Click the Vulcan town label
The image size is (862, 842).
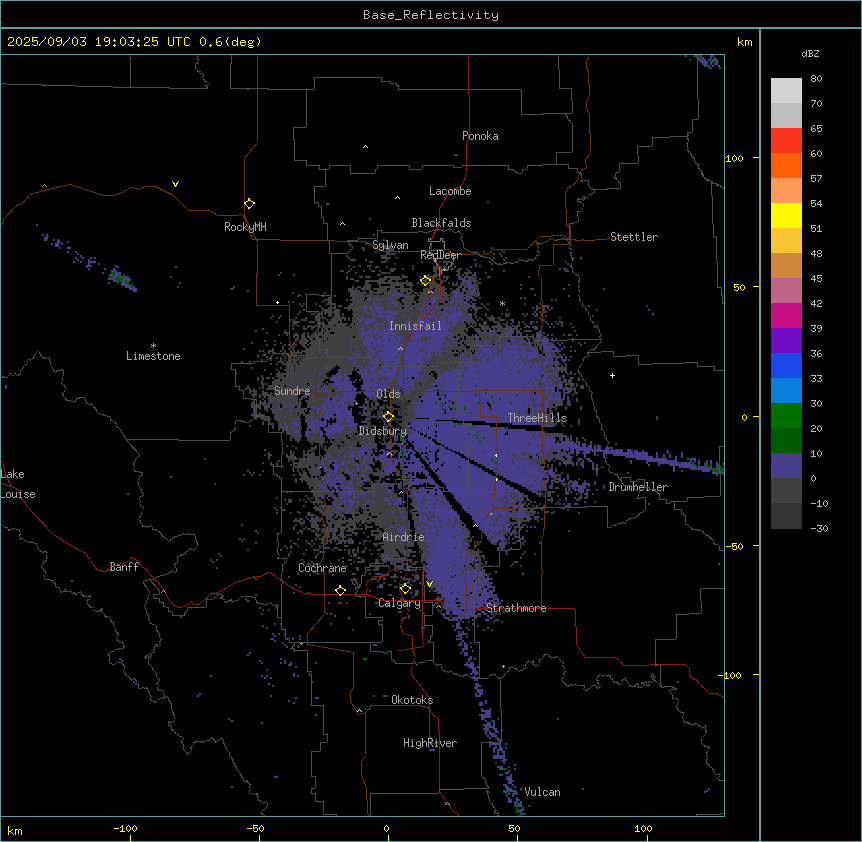pyautogui.click(x=542, y=792)
